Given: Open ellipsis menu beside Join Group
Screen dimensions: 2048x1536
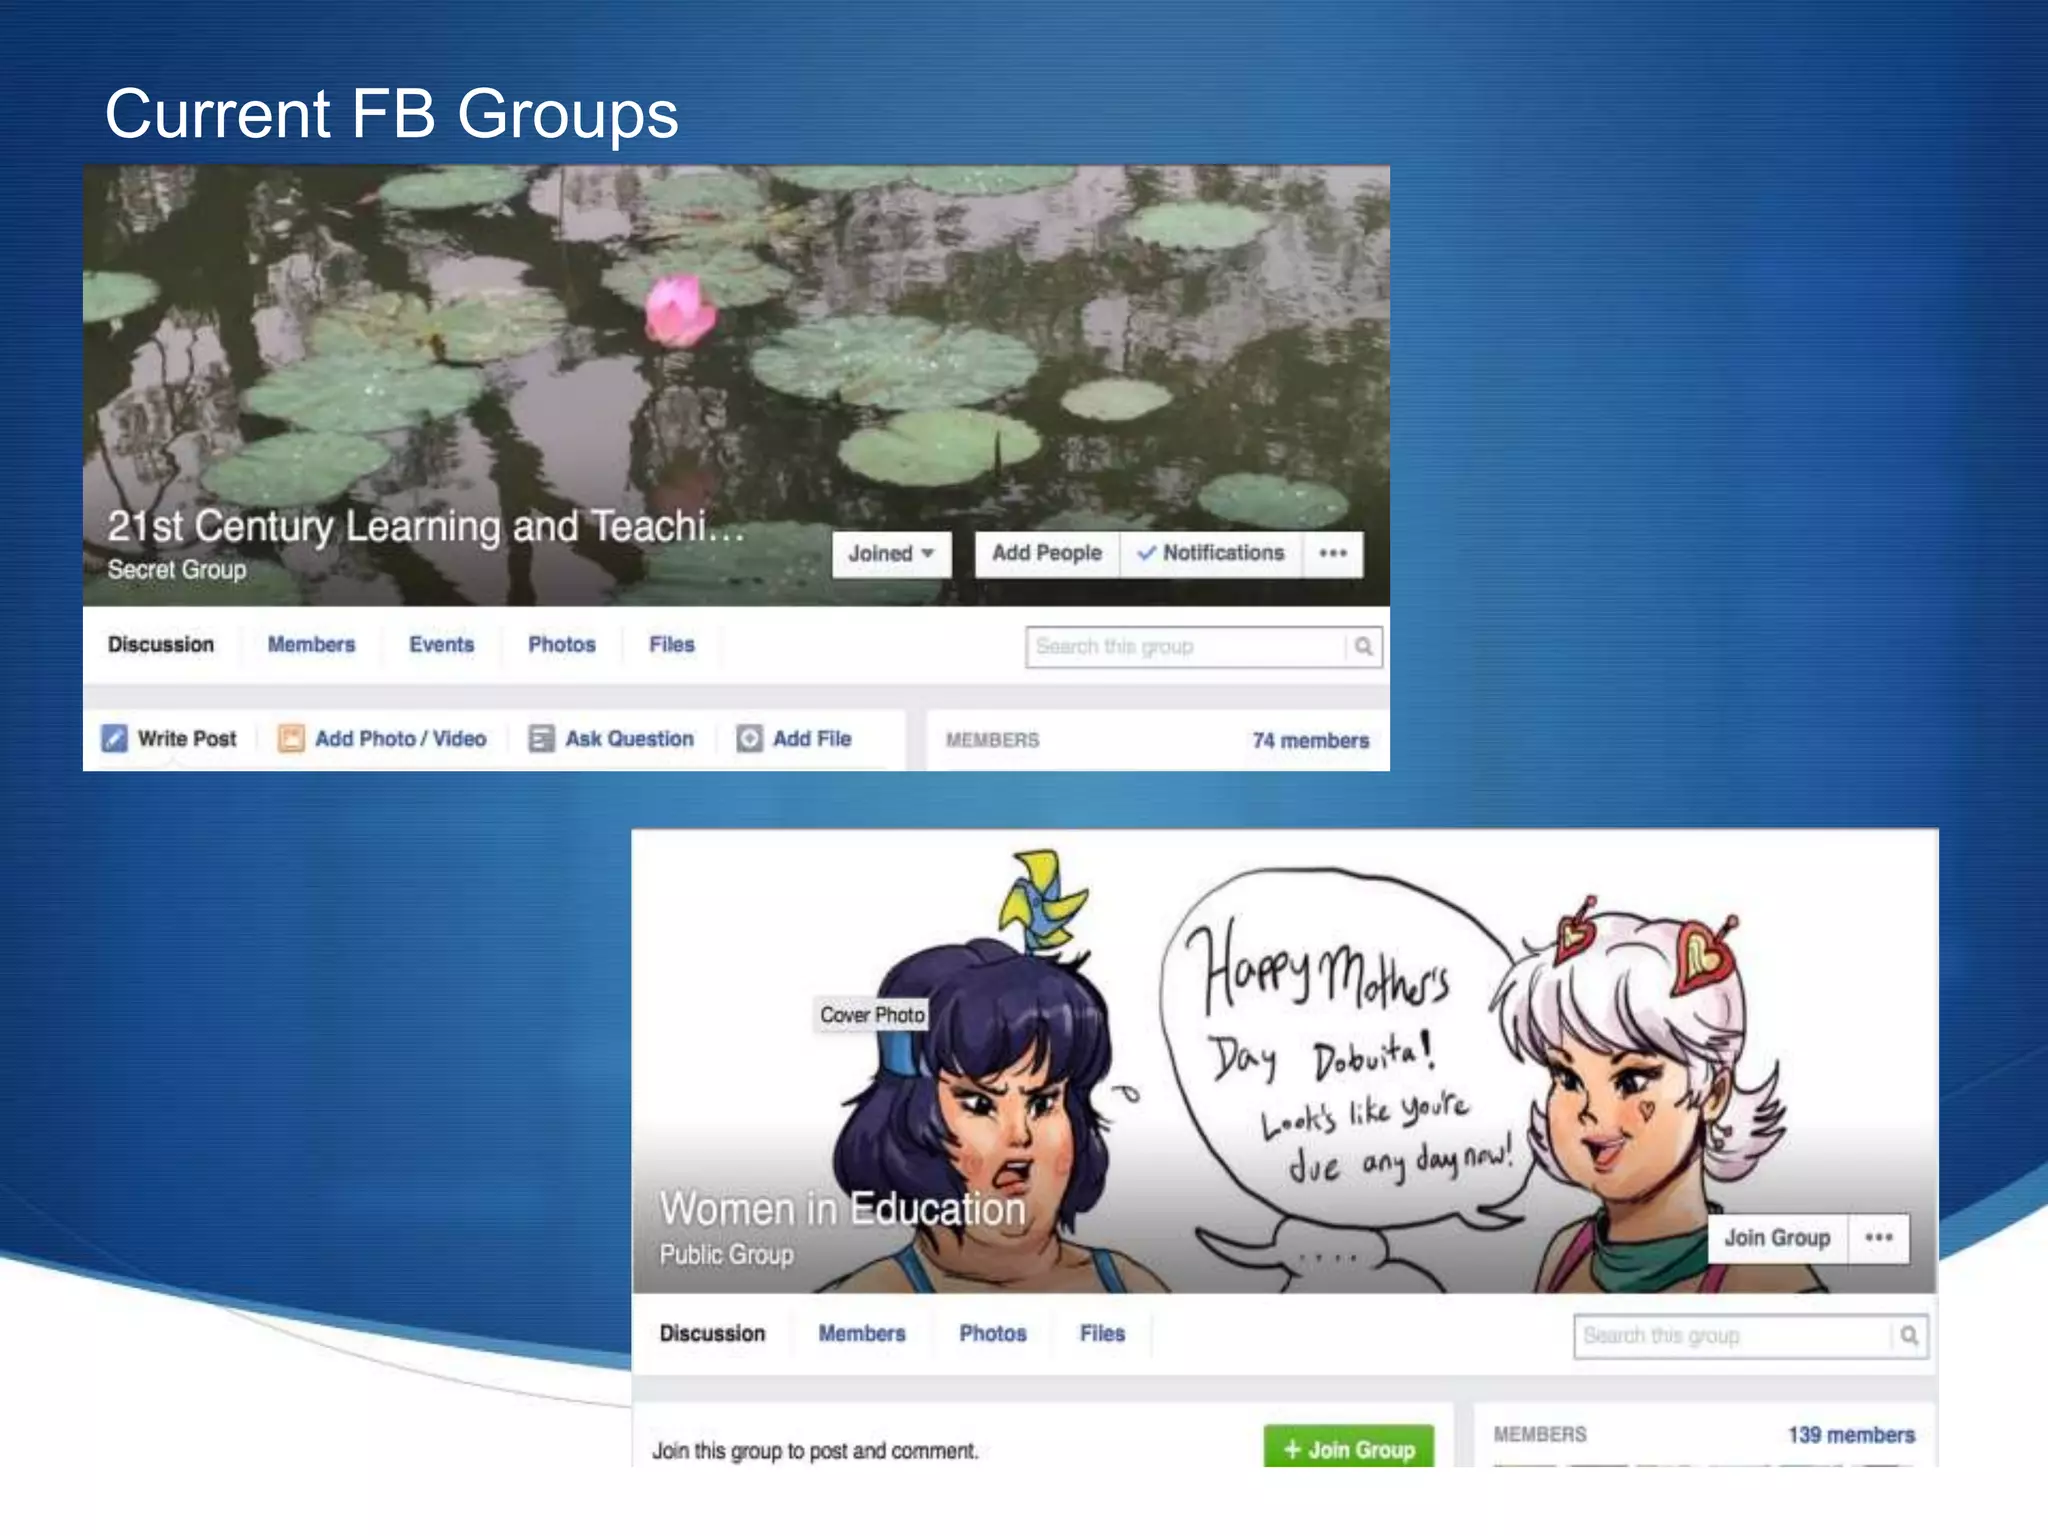Looking at the screenshot, I should (x=1879, y=1238).
